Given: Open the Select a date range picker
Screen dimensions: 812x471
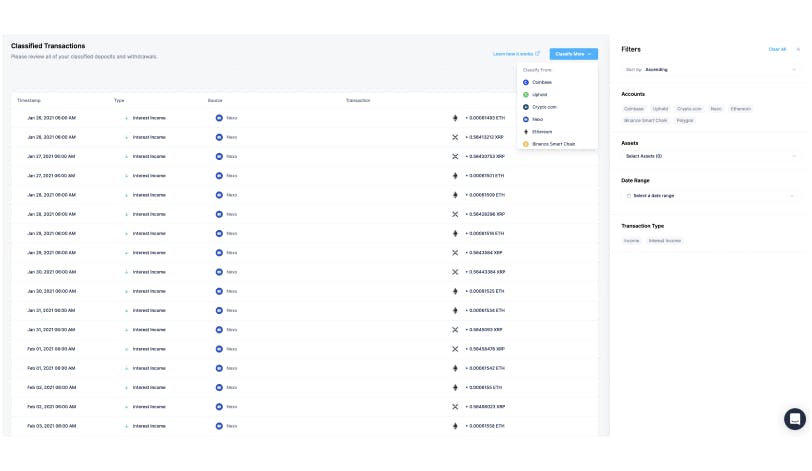Looking at the screenshot, I should 710,196.
